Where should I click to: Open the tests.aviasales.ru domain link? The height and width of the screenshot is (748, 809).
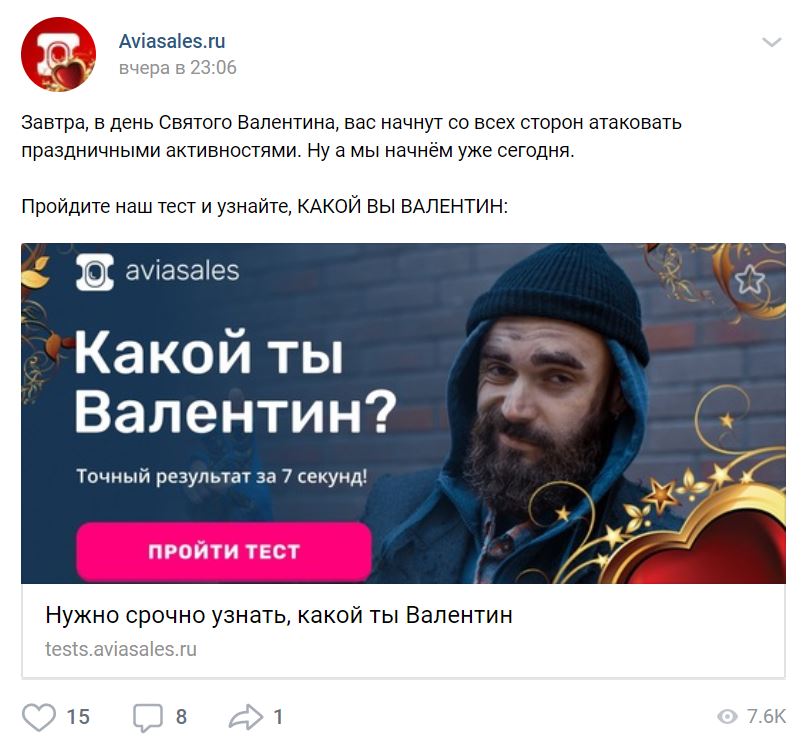(121, 649)
